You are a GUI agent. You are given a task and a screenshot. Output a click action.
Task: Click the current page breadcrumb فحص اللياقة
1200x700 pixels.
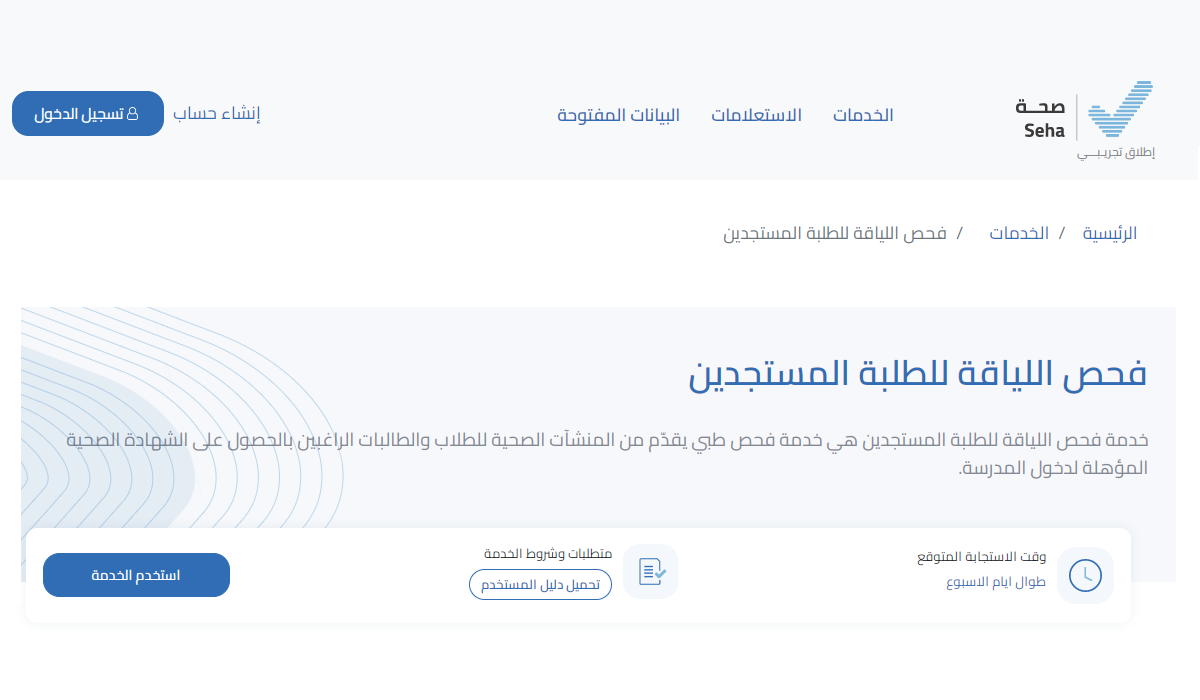(x=835, y=234)
